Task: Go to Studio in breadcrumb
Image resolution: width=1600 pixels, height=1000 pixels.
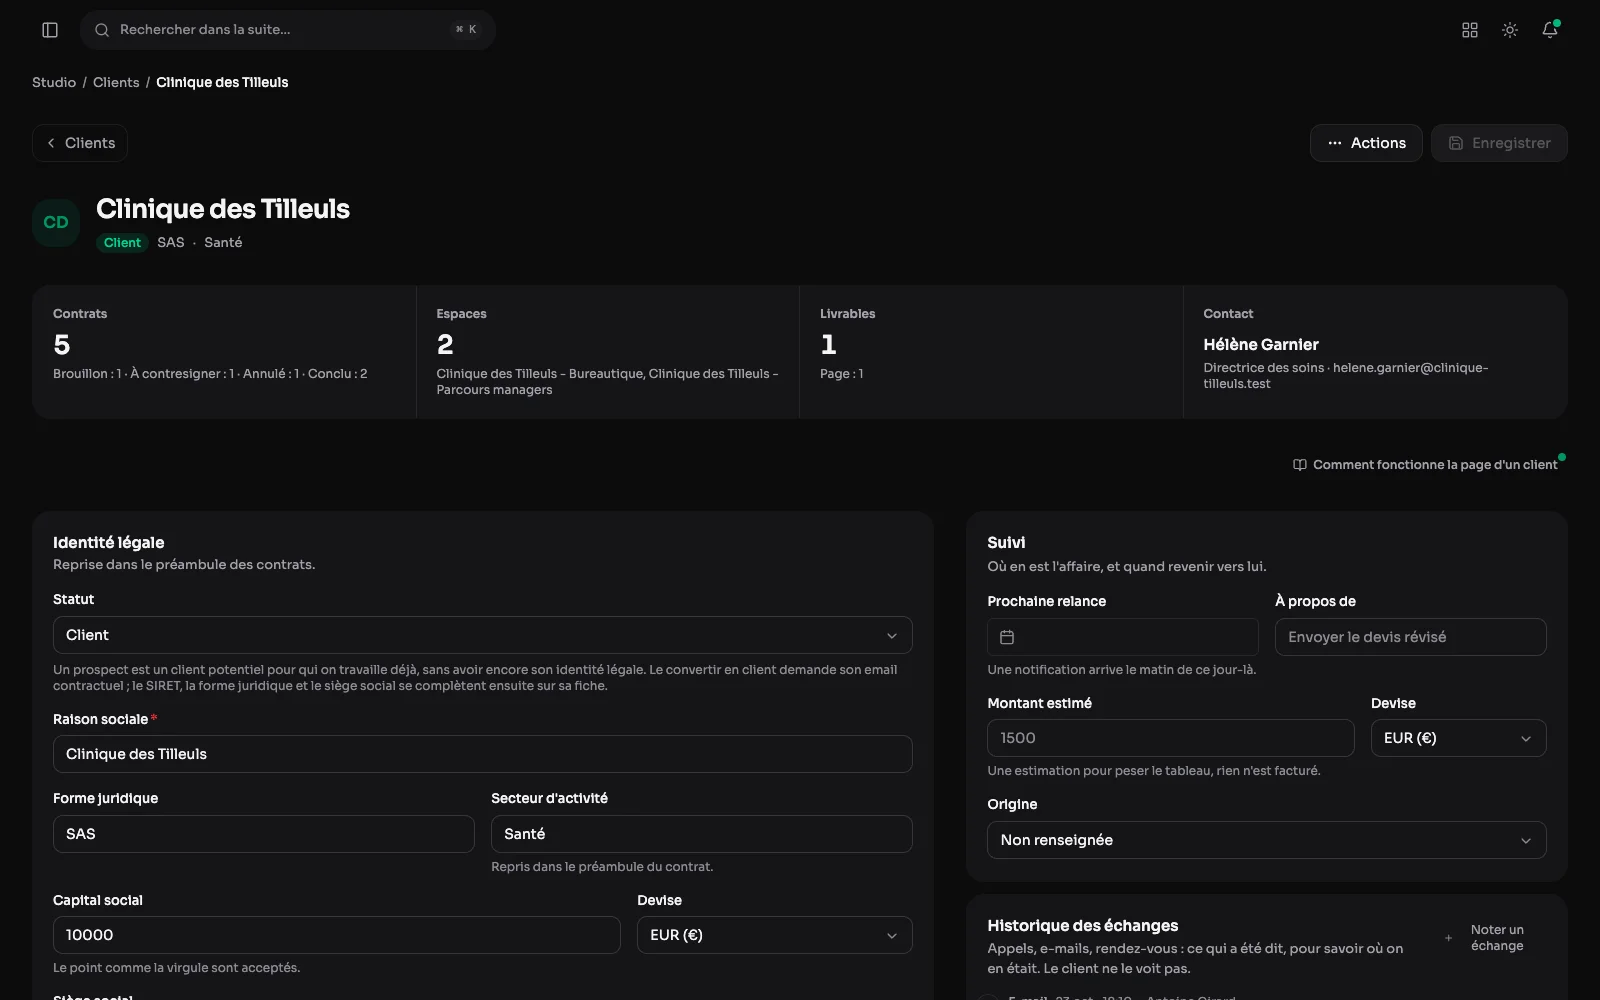Action: pyautogui.click(x=54, y=82)
